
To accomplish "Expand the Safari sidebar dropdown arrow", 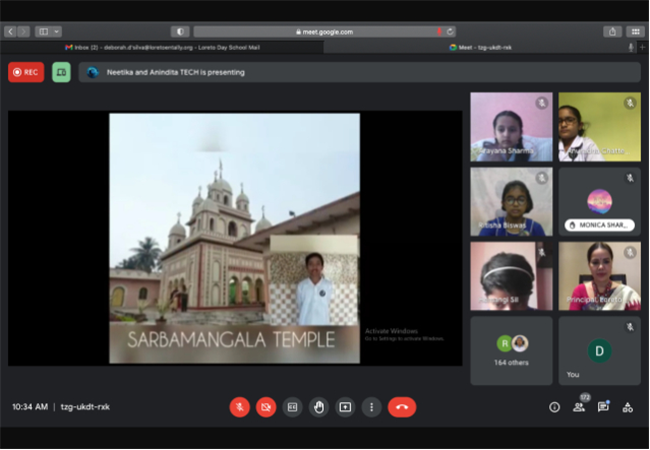I will 57,31.
